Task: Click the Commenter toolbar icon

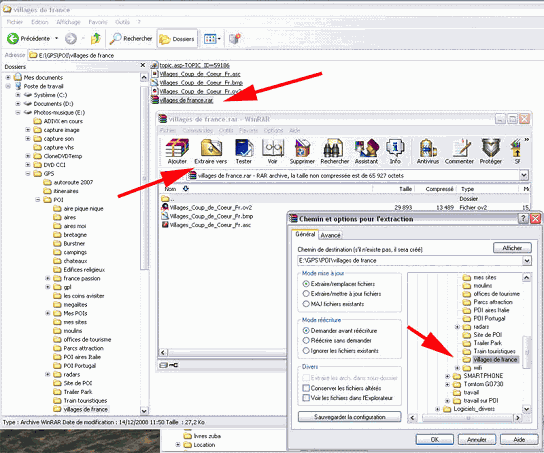Action: (459, 151)
